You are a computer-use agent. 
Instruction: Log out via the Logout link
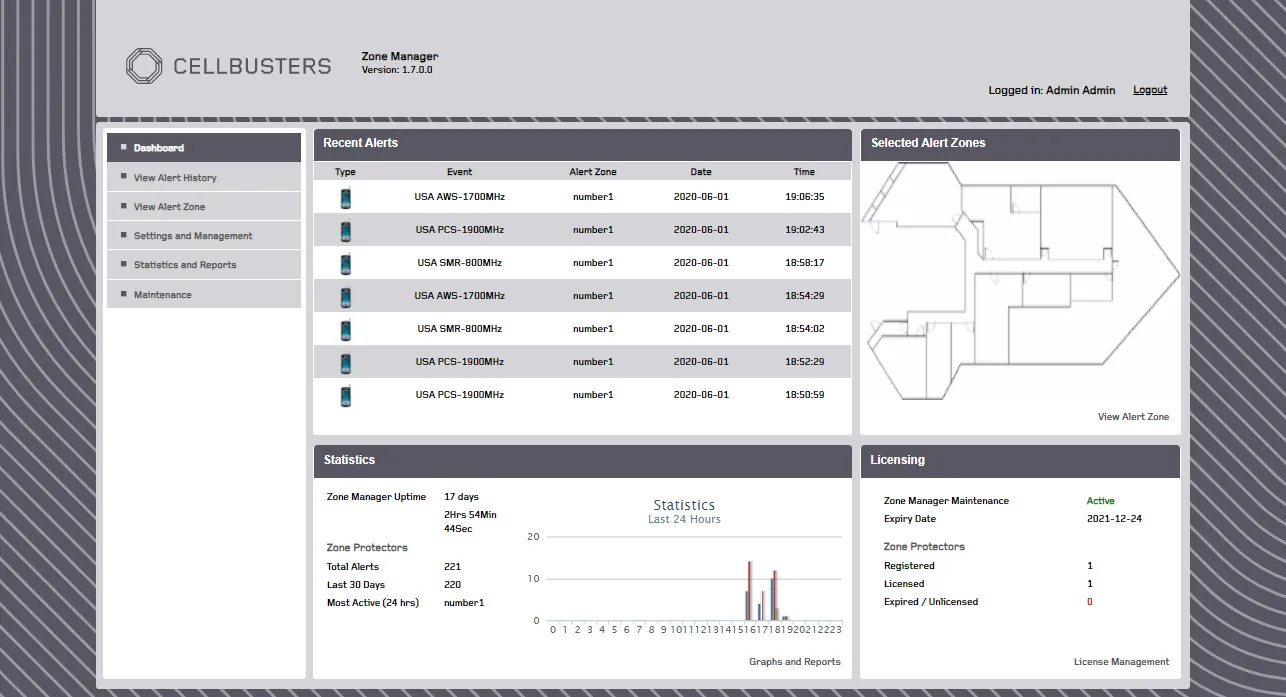[1150, 90]
